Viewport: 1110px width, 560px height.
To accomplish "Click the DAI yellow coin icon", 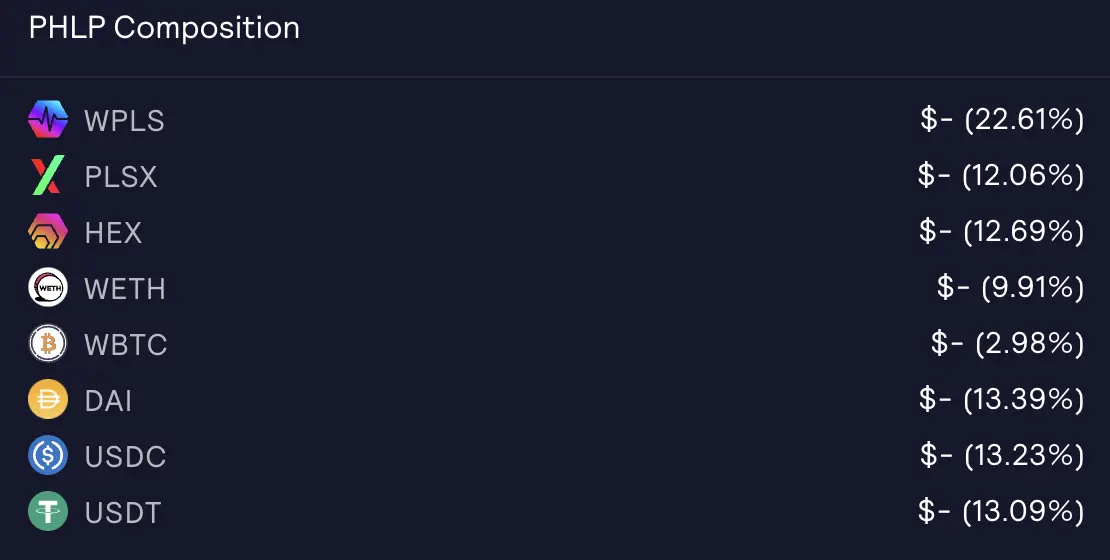I will click(x=48, y=399).
